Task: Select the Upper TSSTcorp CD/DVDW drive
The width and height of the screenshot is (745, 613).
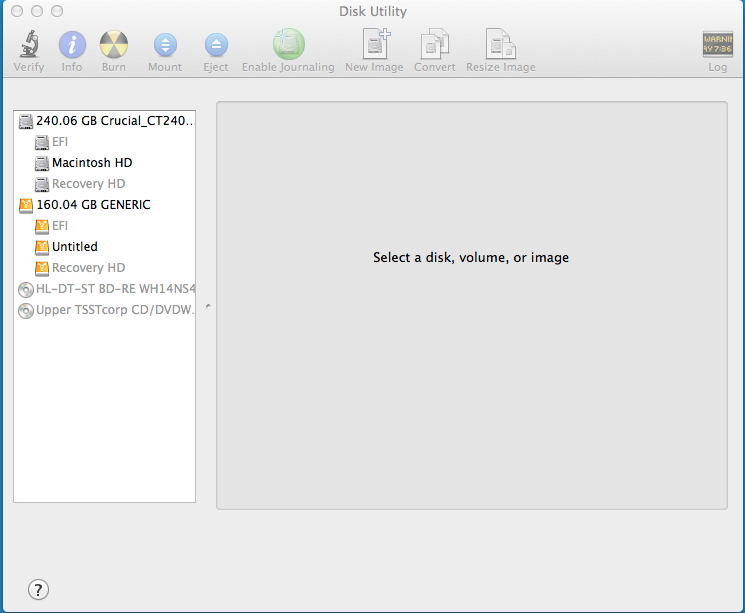Action: [105, 310]
